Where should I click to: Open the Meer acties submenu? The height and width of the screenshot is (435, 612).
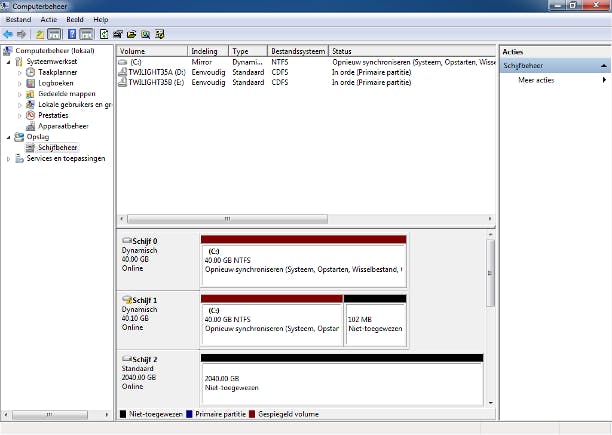(x=556, y=80)
